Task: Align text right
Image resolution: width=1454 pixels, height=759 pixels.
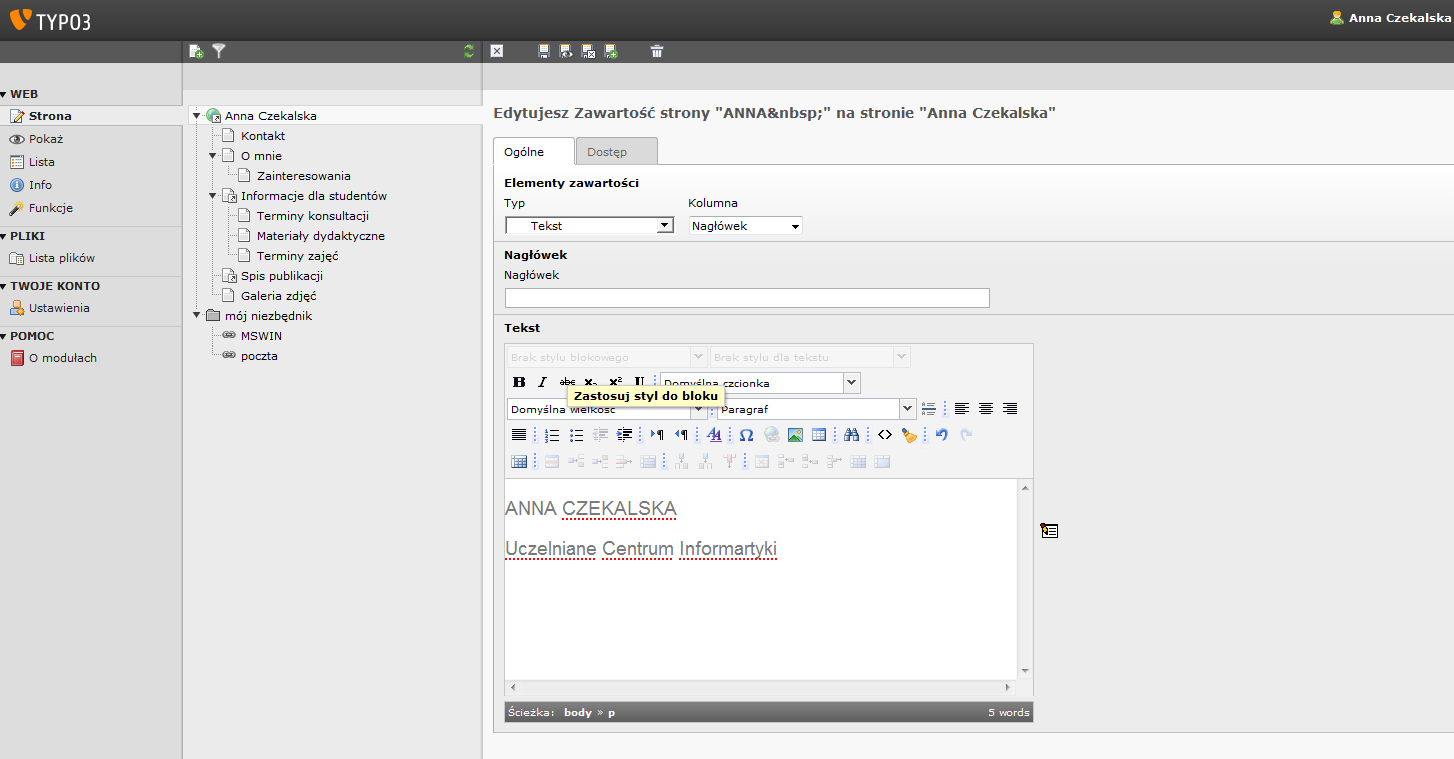Action: [1010, 408]
